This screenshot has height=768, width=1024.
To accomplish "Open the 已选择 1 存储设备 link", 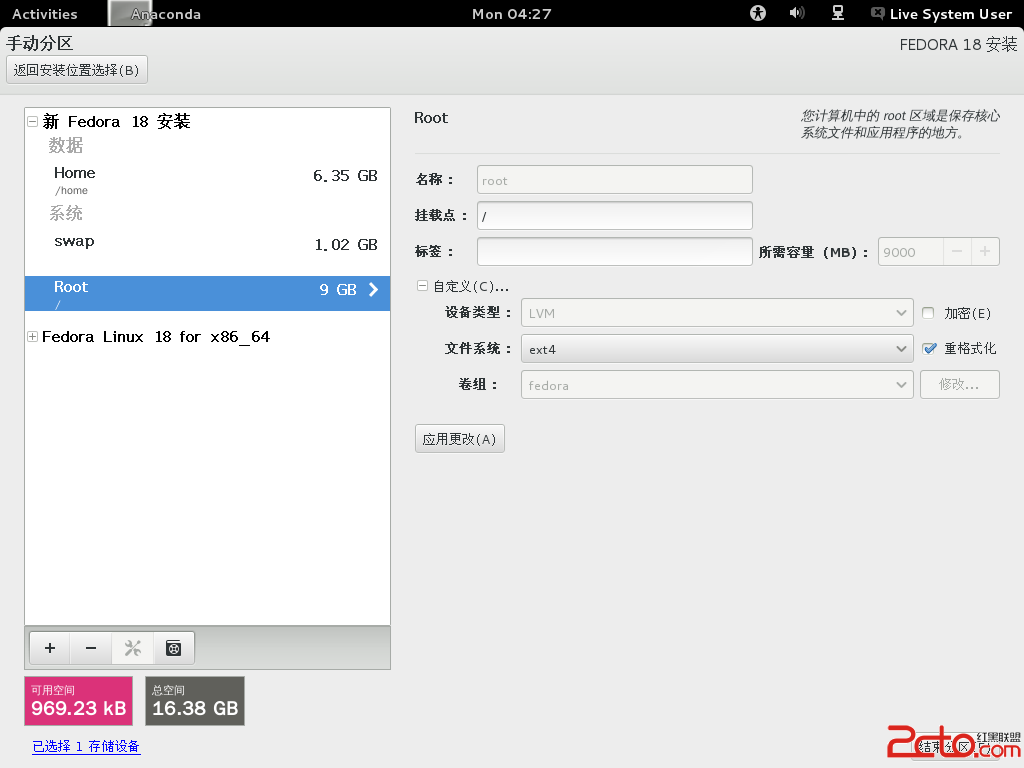I will point(86,746).
